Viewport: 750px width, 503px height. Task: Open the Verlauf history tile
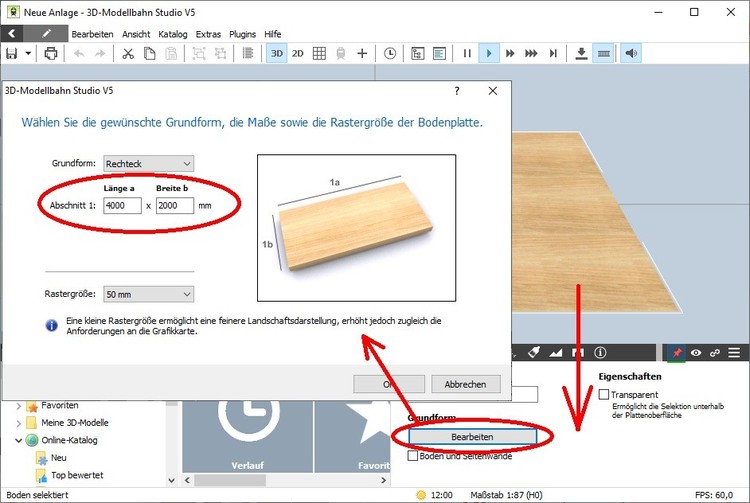tap(247, 436)
